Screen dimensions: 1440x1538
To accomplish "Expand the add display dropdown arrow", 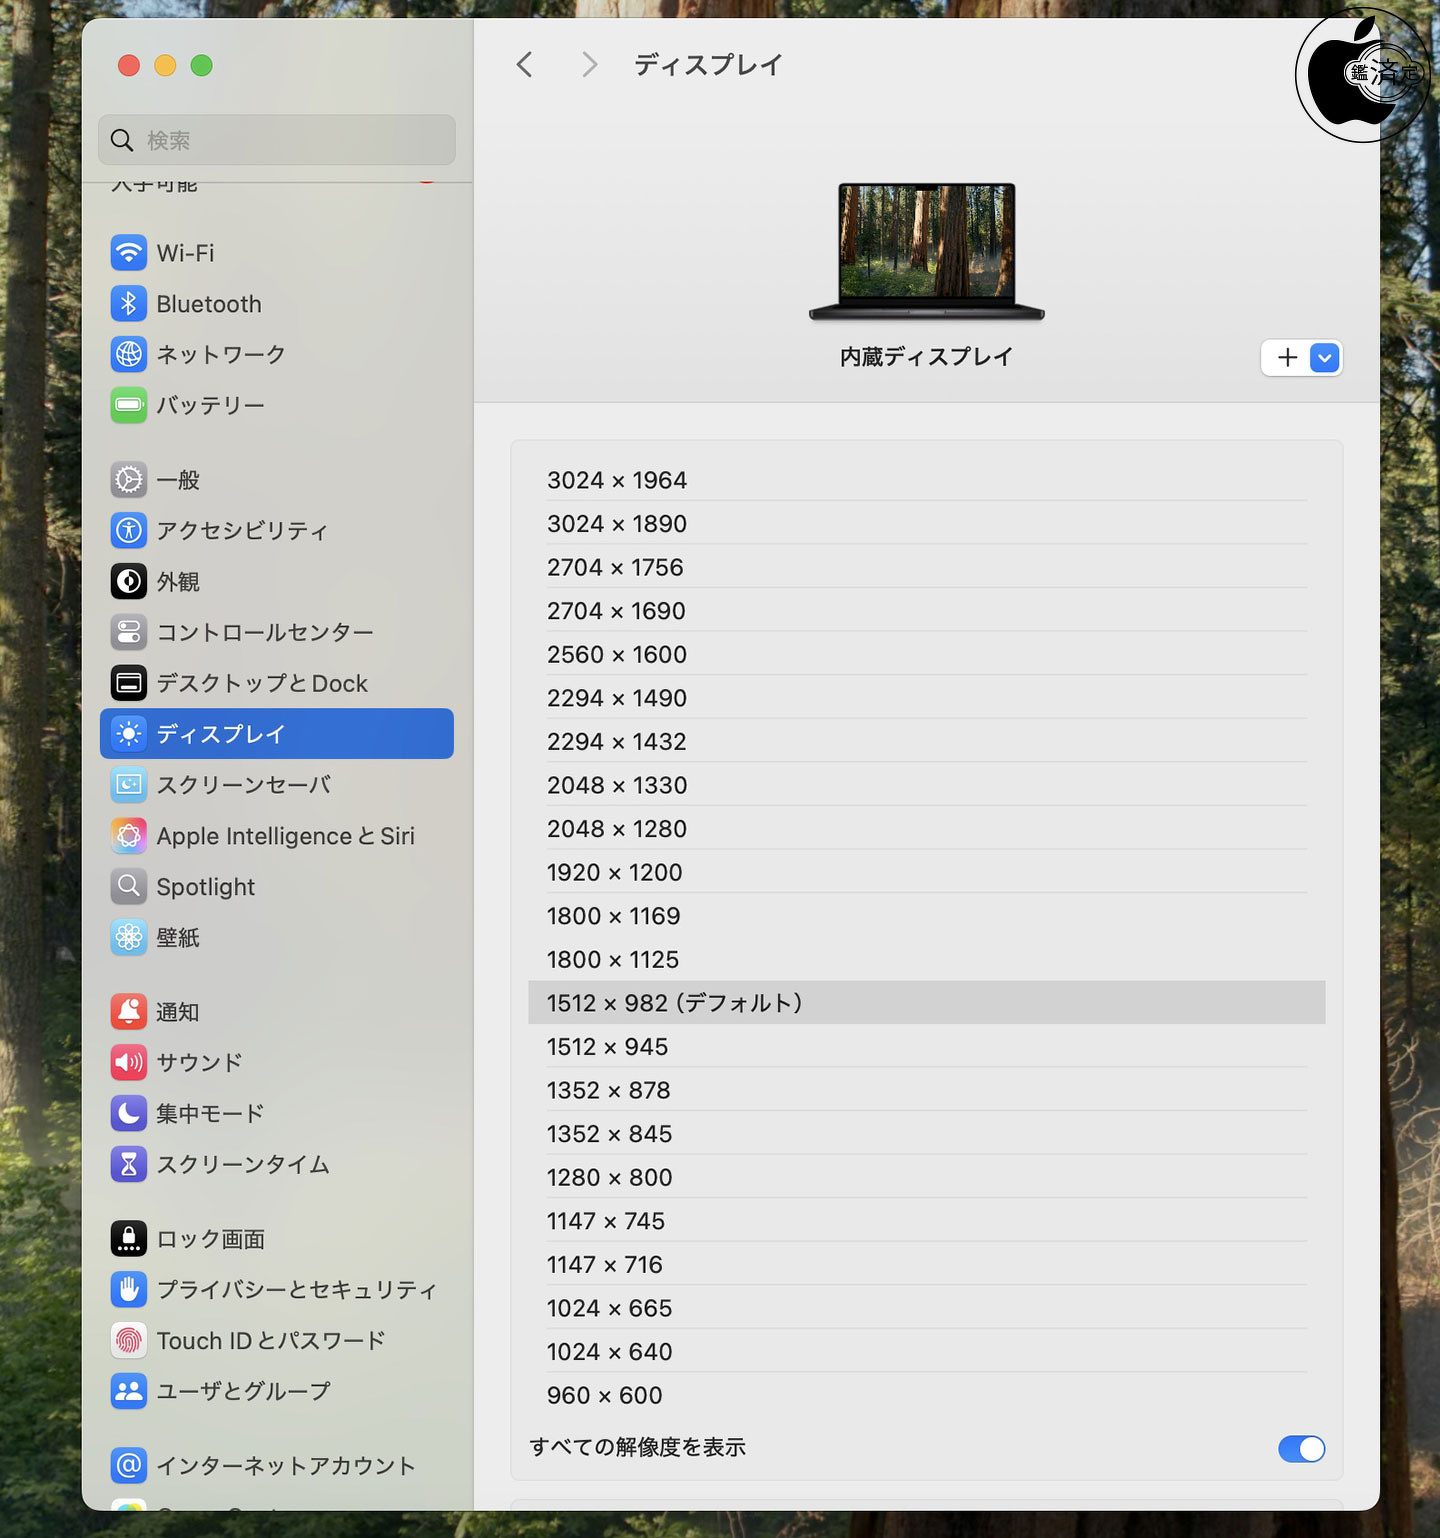I will tap(1324, 358).
